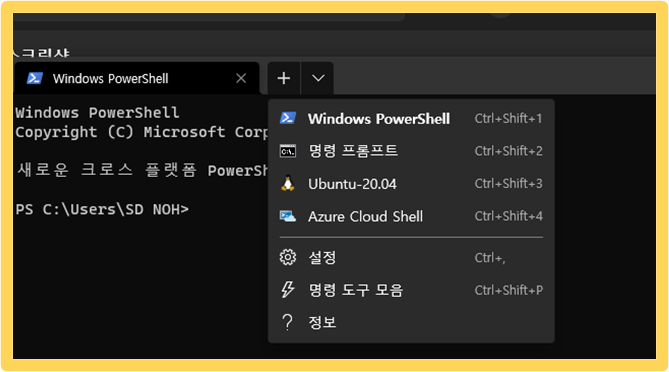
Task: Open 명령 프롬프트 profile
Action: (411, 151)
